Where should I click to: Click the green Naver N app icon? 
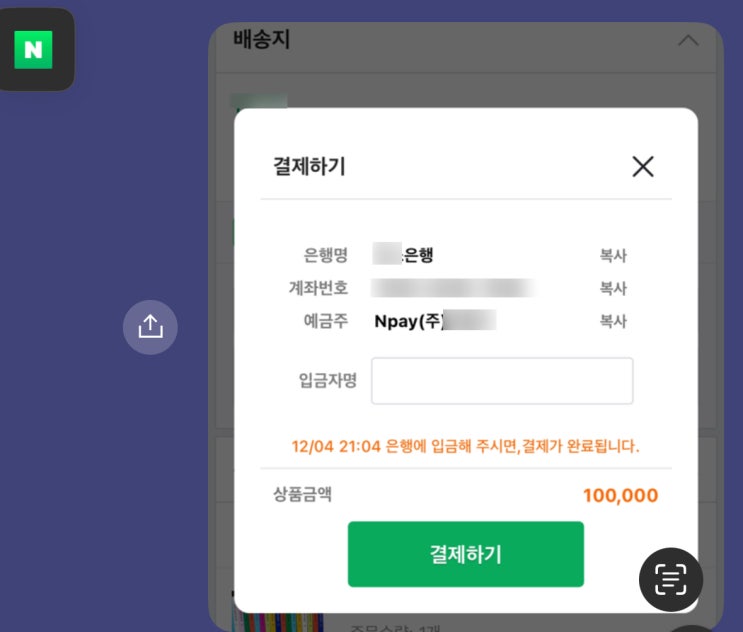[x=33, y=50]
